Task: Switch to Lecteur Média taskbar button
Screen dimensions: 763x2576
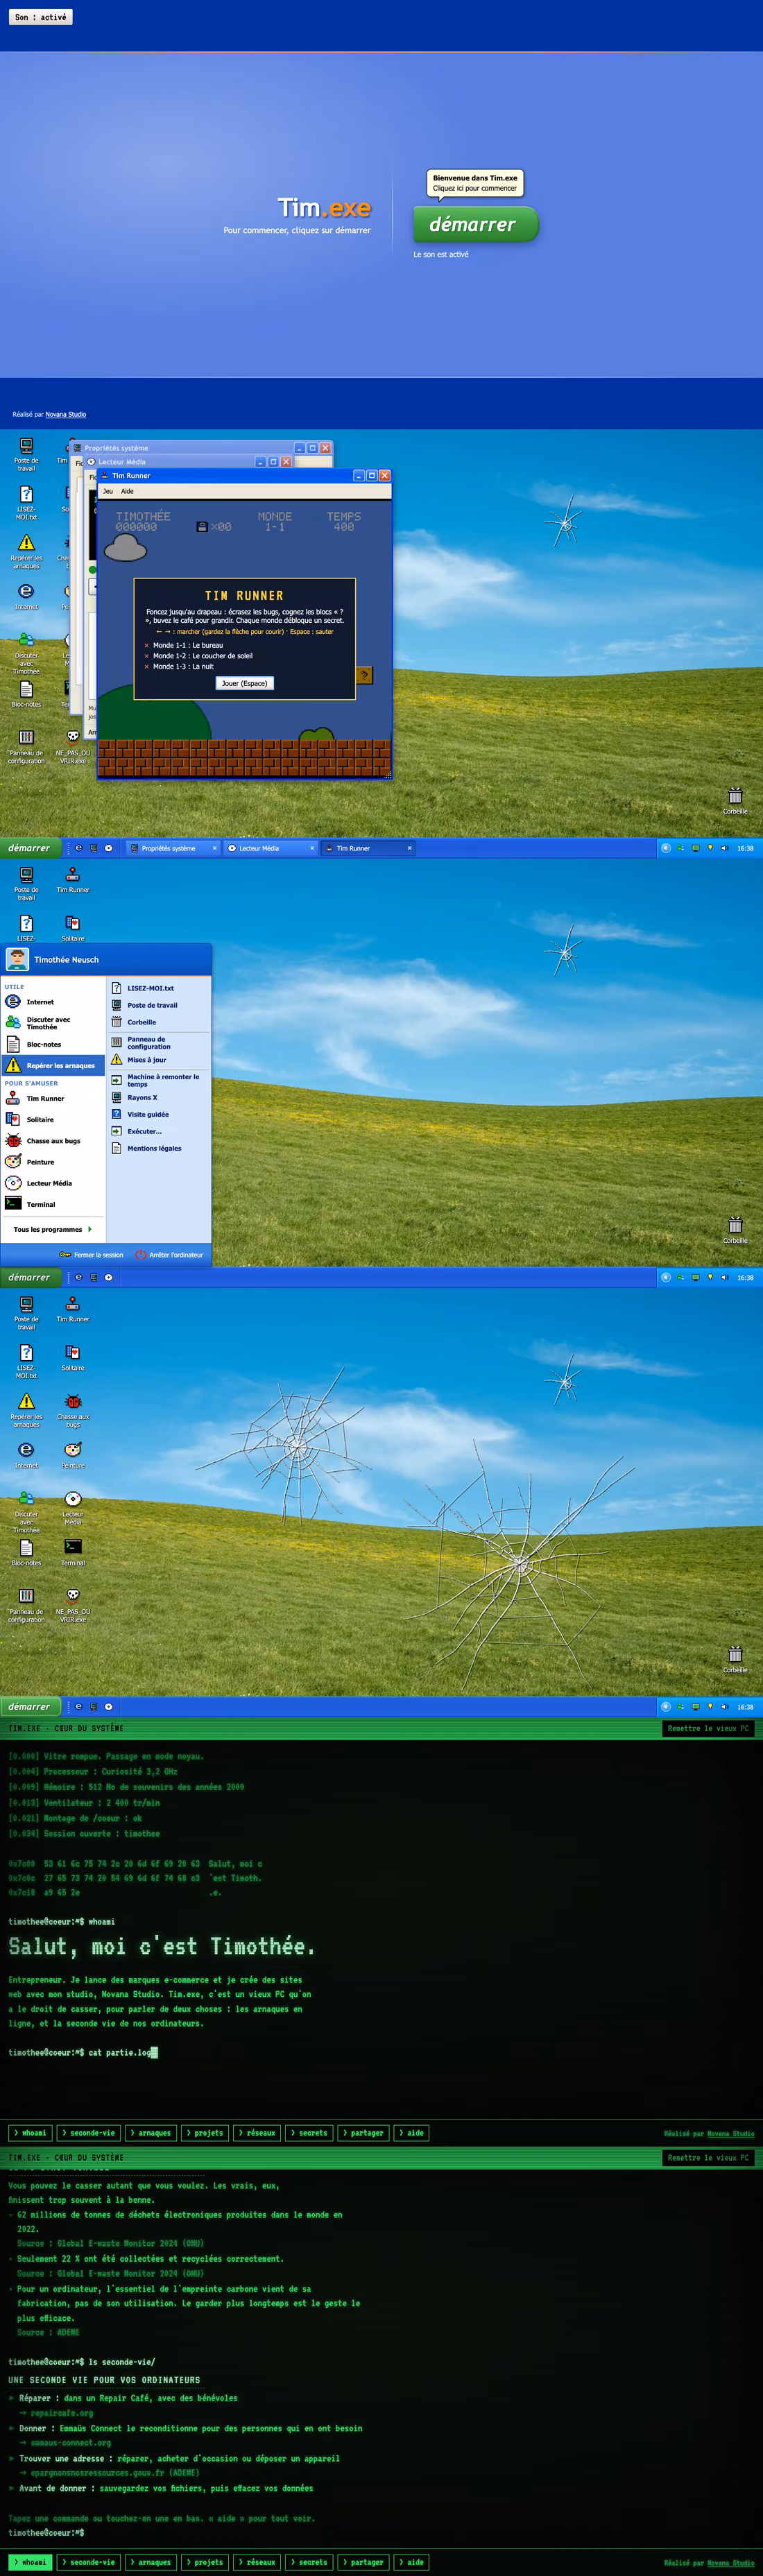Action: pyautogui.click(x=270, y=848)
